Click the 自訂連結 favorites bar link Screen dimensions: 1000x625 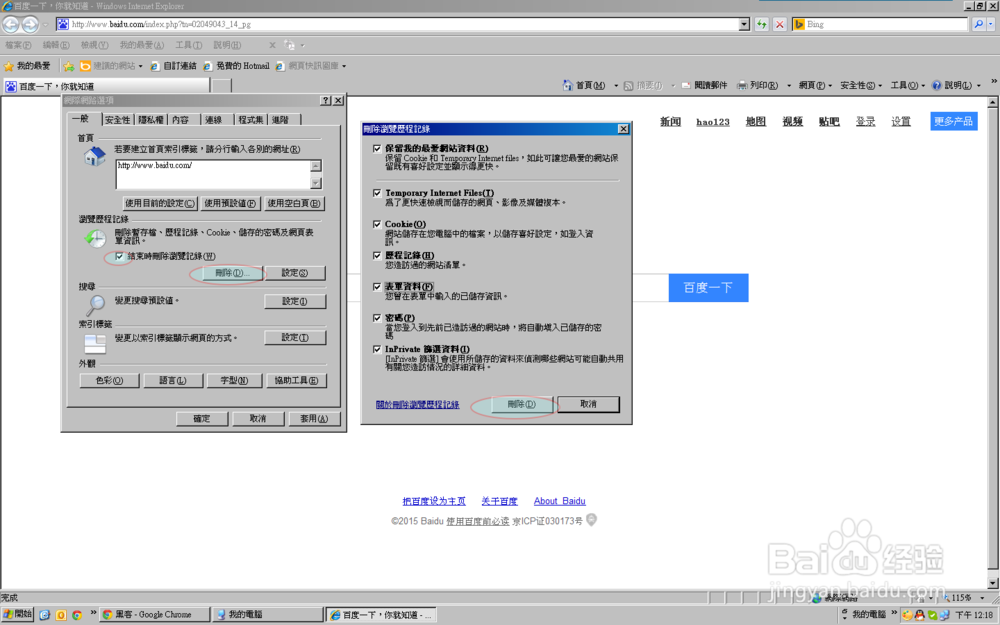click(x=173, y=66)
